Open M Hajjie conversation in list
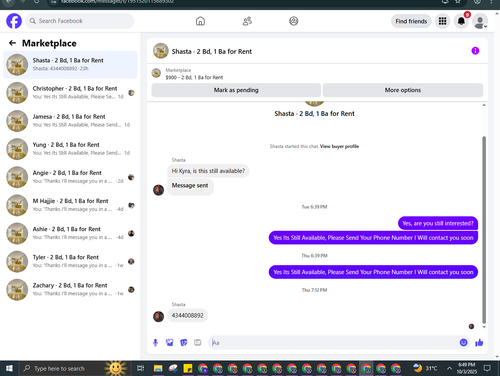500x376 pixels. tap(70, 205)
